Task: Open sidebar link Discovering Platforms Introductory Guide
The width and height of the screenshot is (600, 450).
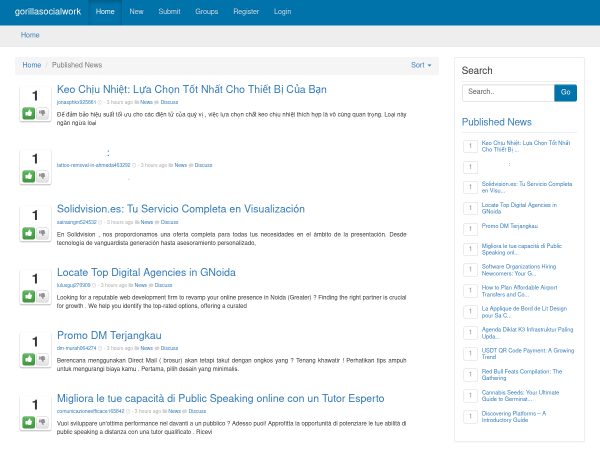Action: [x=514, y=417]
